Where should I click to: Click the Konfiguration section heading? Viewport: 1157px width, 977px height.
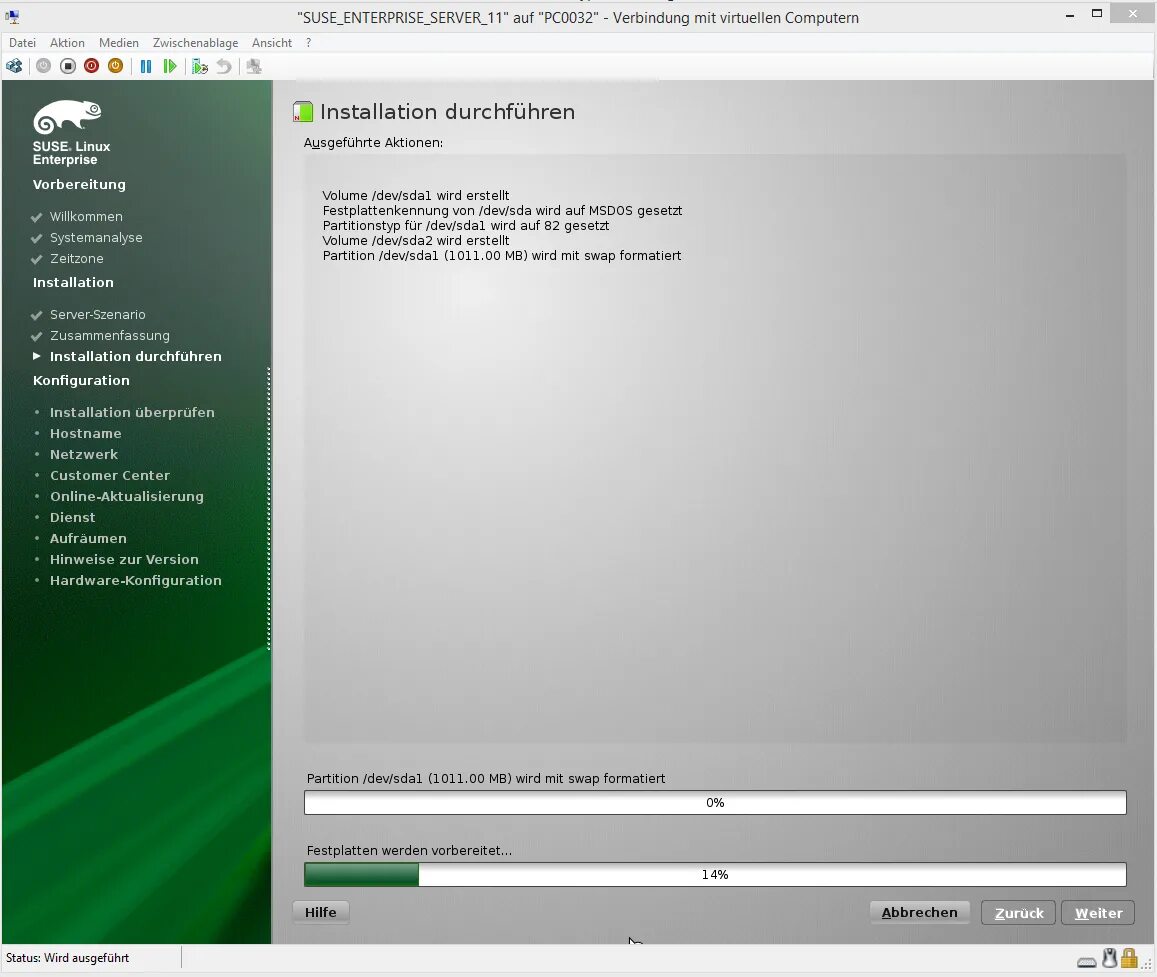[x=81, y=381]
